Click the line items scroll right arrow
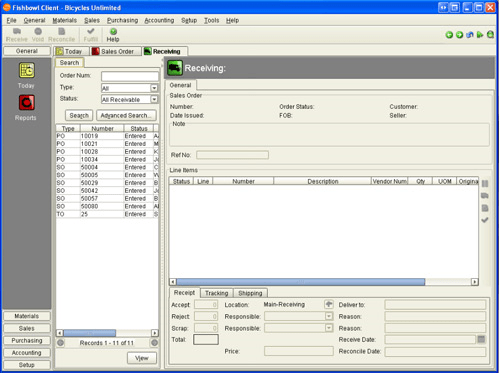500x373 pixels. pos(475,282)
